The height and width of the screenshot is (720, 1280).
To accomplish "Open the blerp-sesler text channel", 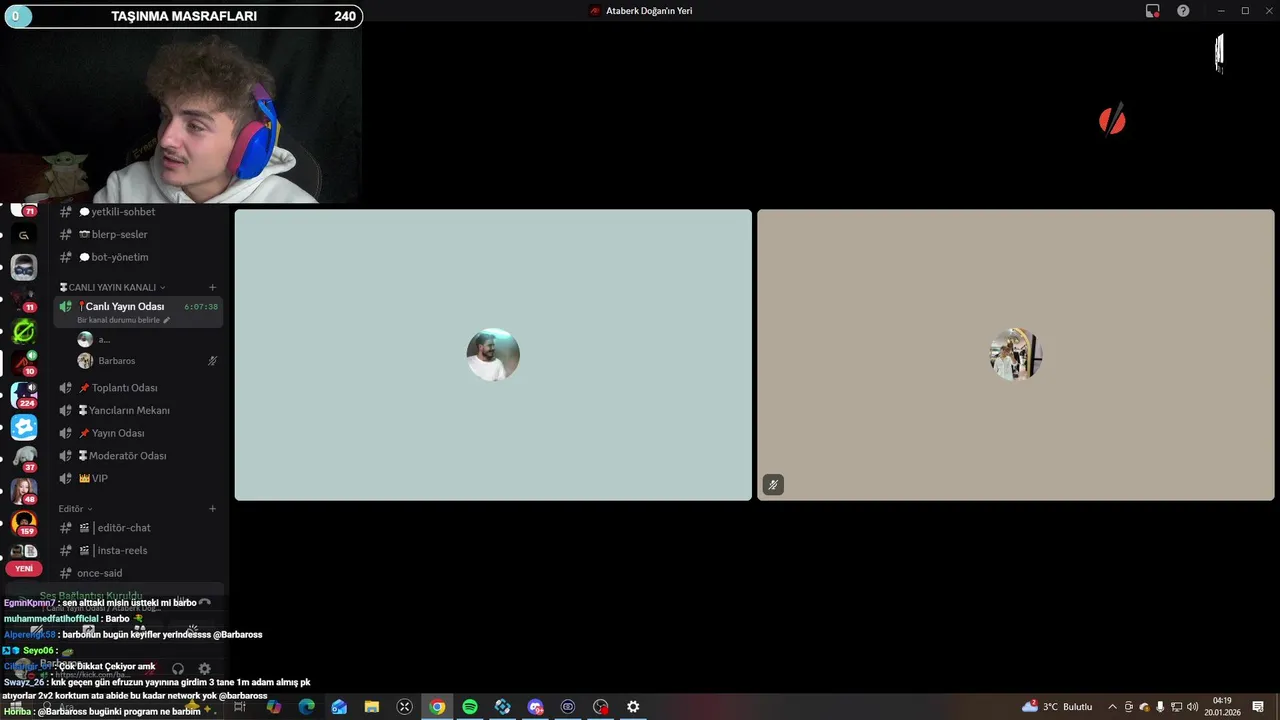I will (x=140, y=234).
